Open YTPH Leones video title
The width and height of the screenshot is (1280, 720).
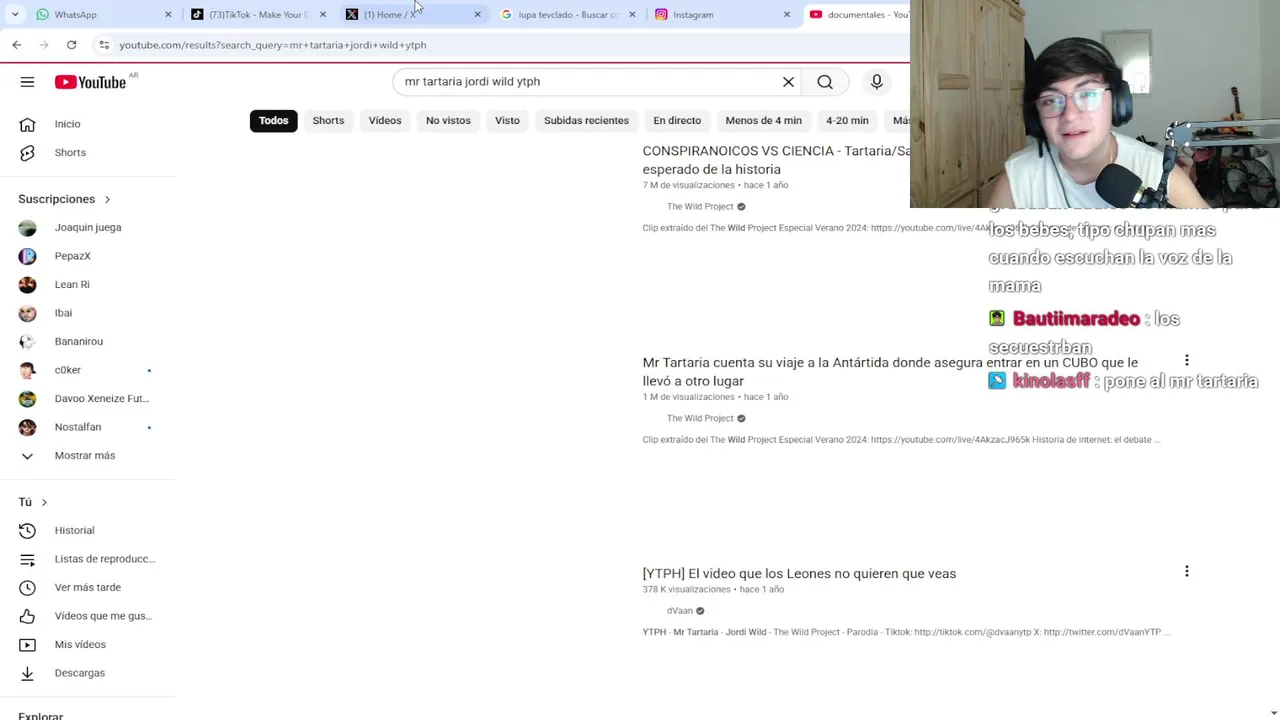pyautogui.click(x=799, y=574)
